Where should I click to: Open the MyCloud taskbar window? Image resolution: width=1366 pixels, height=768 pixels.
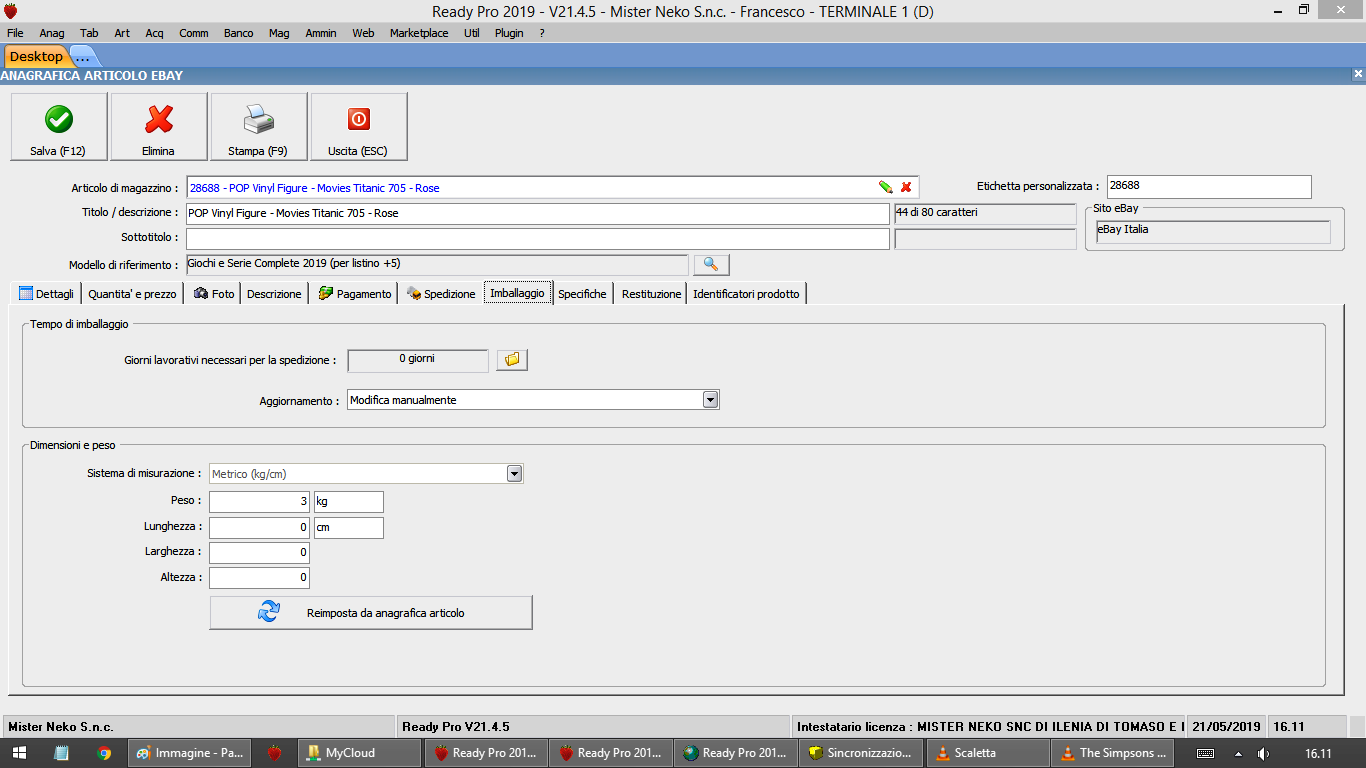[361, 753]
